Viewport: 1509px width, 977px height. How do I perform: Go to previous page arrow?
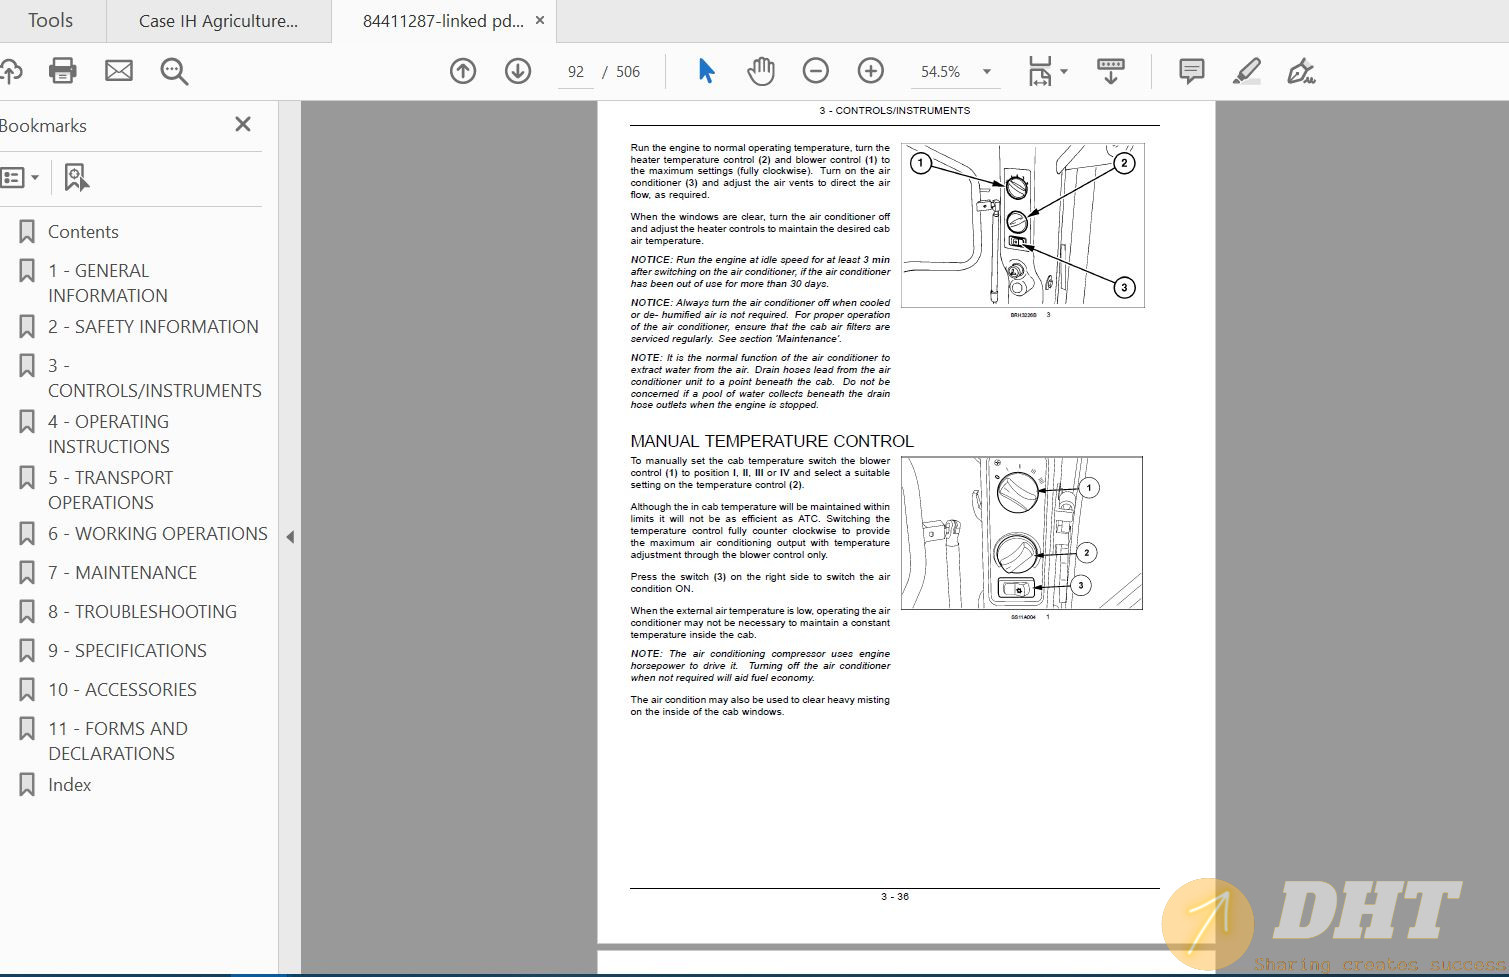[x=463, y=71]
